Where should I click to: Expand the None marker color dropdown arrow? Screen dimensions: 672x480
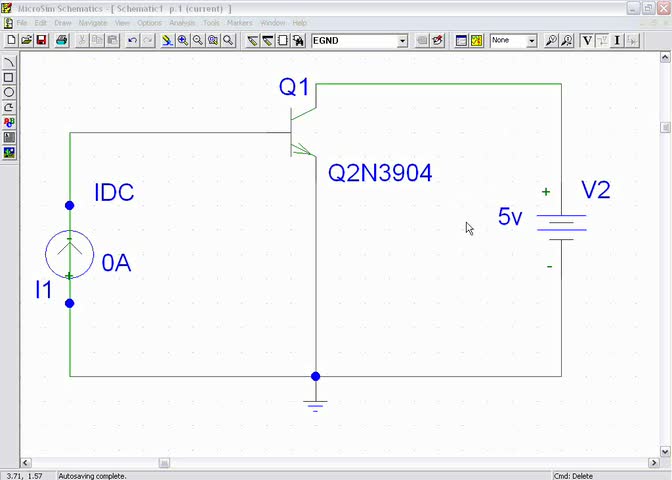(x=531, y=41)
